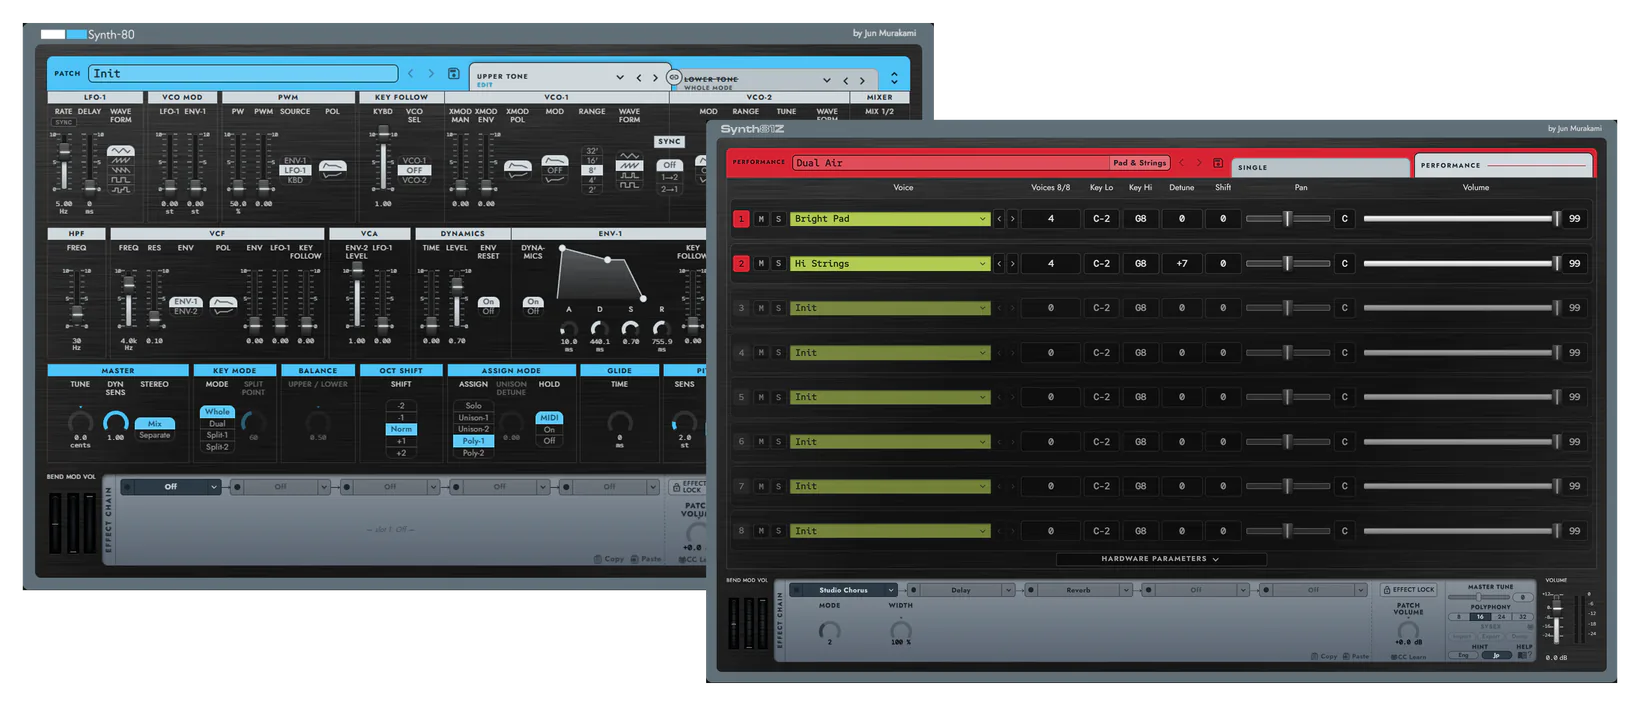
Task: Adjust Hi Strings pan slider
Action: pos(1288,264)
